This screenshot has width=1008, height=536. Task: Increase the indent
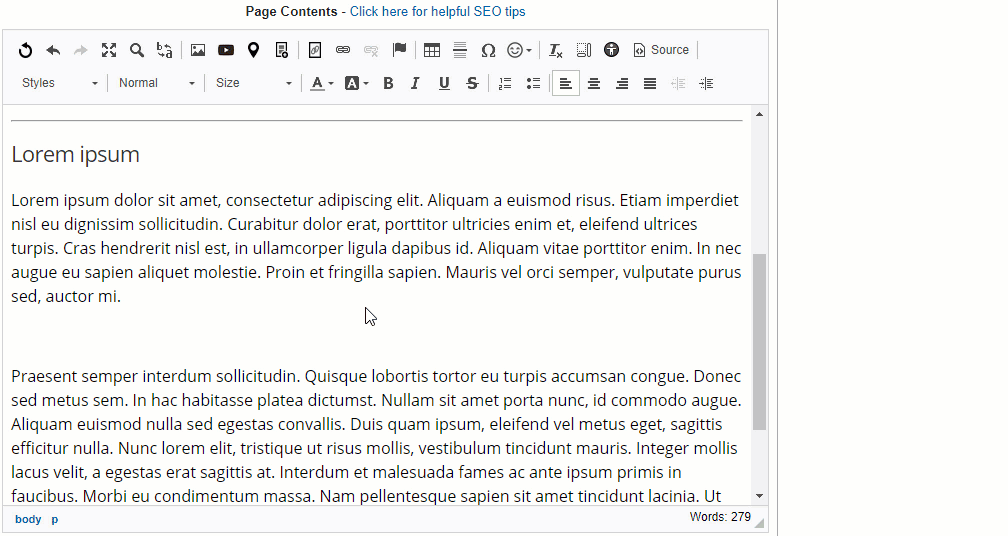coord(706,83)
